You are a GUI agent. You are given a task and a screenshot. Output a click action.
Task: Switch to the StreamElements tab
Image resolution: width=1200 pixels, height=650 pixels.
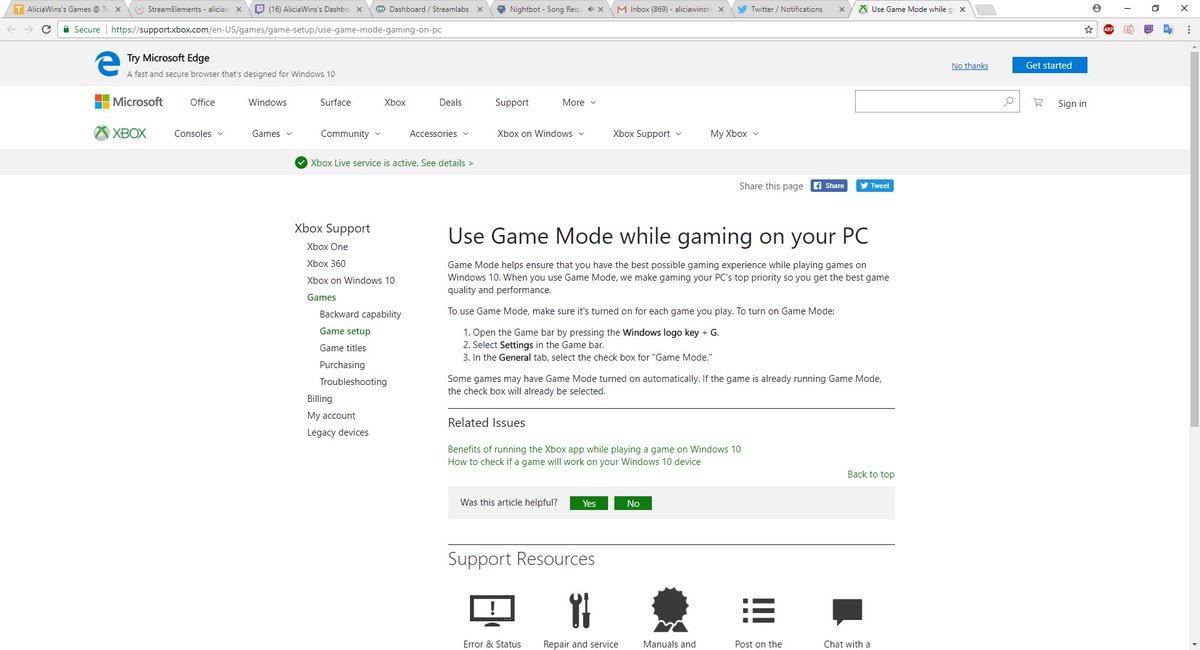(x=187, y=9)
